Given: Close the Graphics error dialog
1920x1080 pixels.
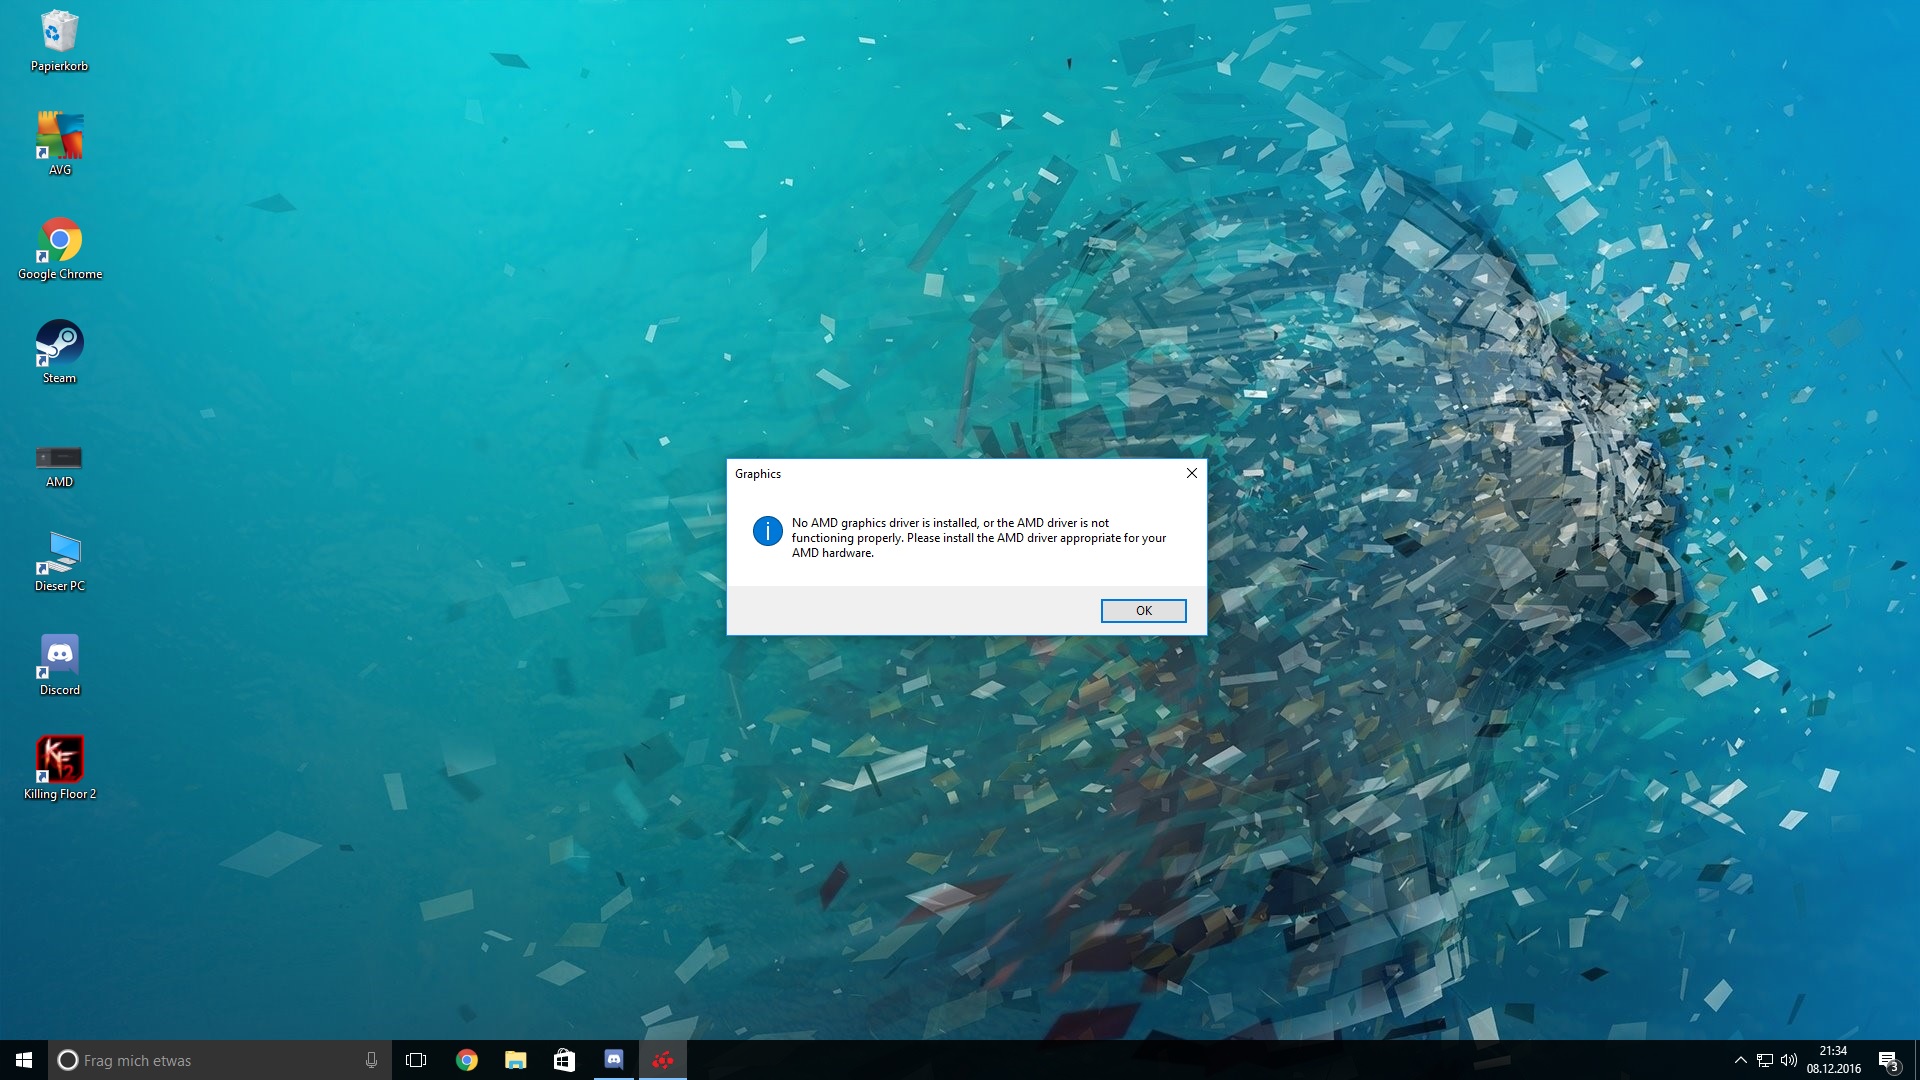Looking at the screenshot, I should tap(1191, 474).
